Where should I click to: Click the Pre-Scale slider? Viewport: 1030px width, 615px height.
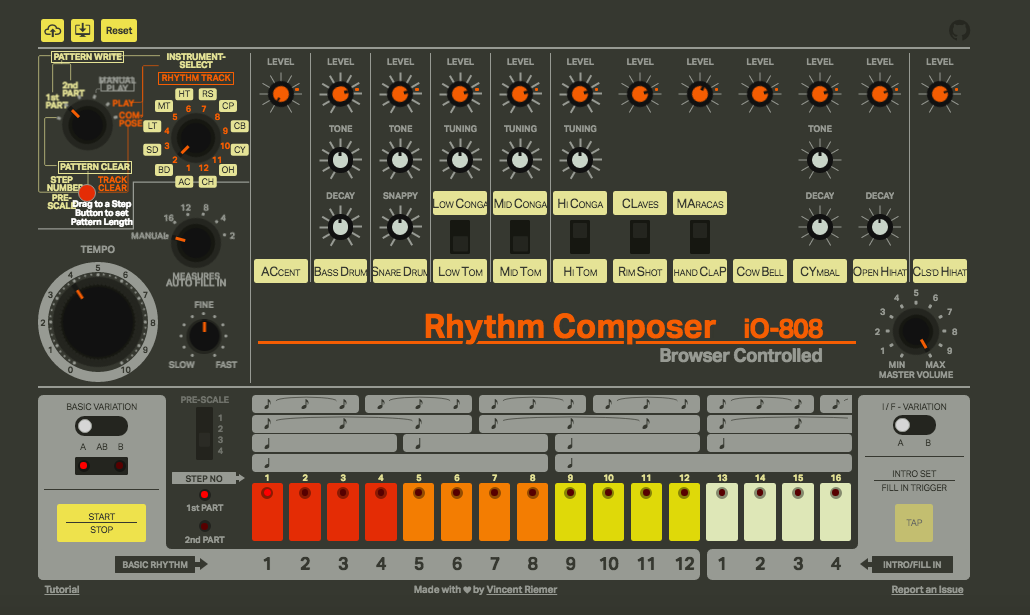click(x=204, y=432)
